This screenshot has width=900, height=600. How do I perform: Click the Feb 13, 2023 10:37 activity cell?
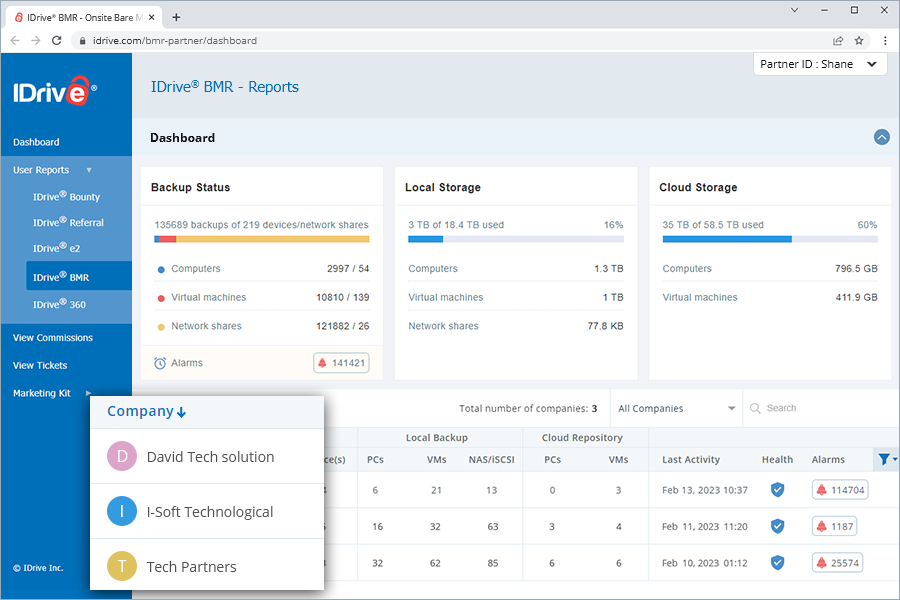(x=705, y=490)
